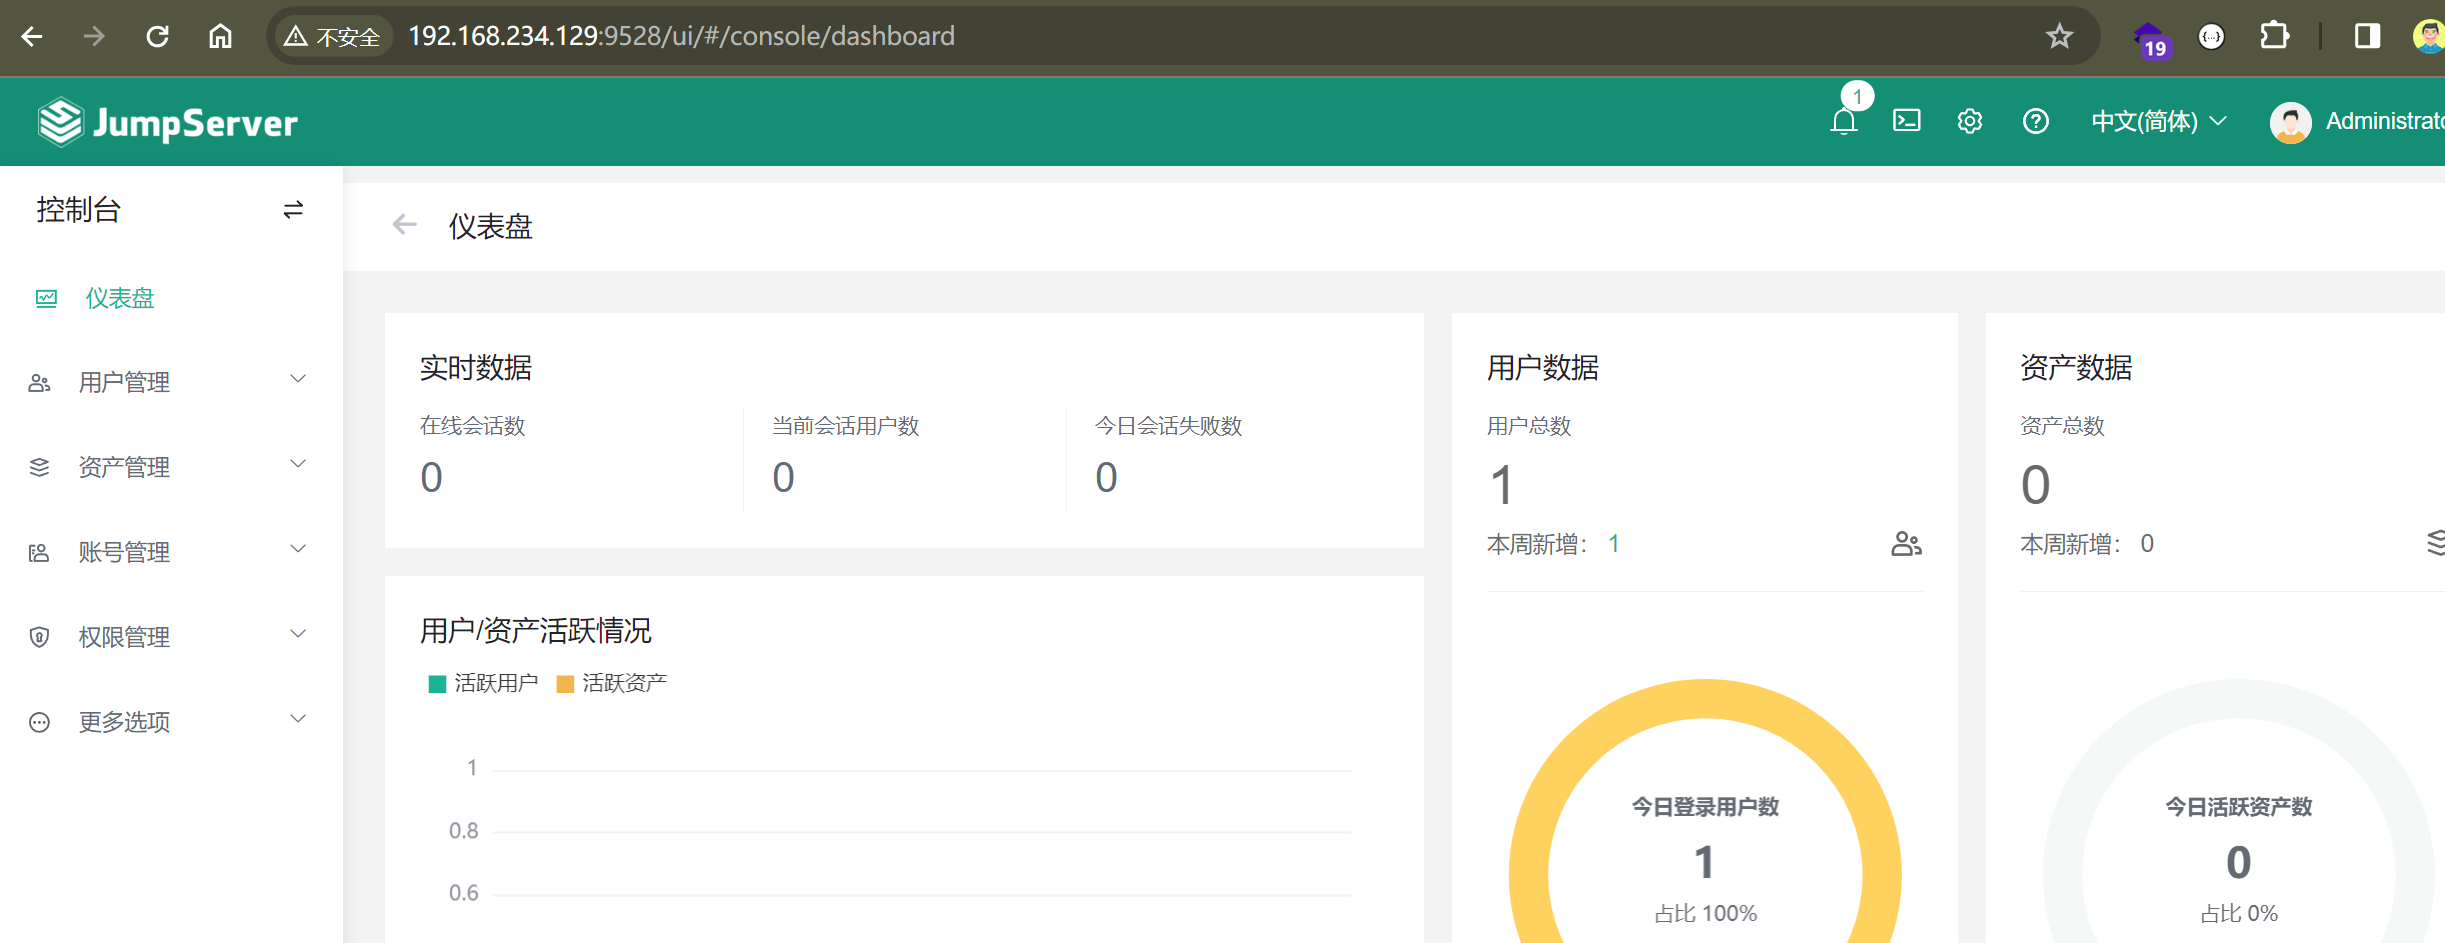Bookmark this page with star icon
Image resolution: width=2445 pixels, height=943 pixels.
tap(2059, 37)
